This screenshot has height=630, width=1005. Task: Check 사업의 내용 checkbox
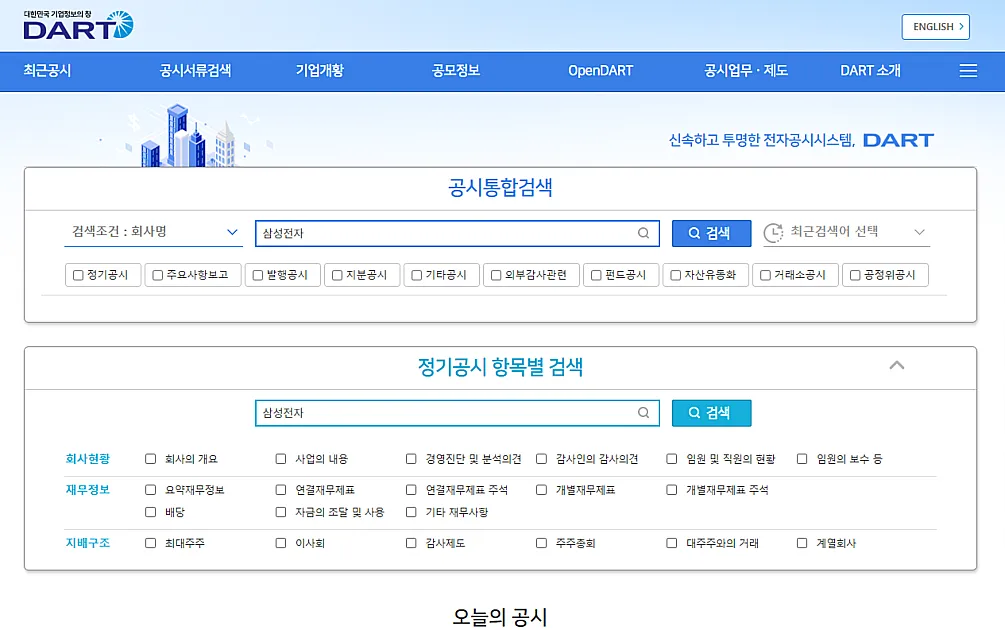(x=281, y=459)
